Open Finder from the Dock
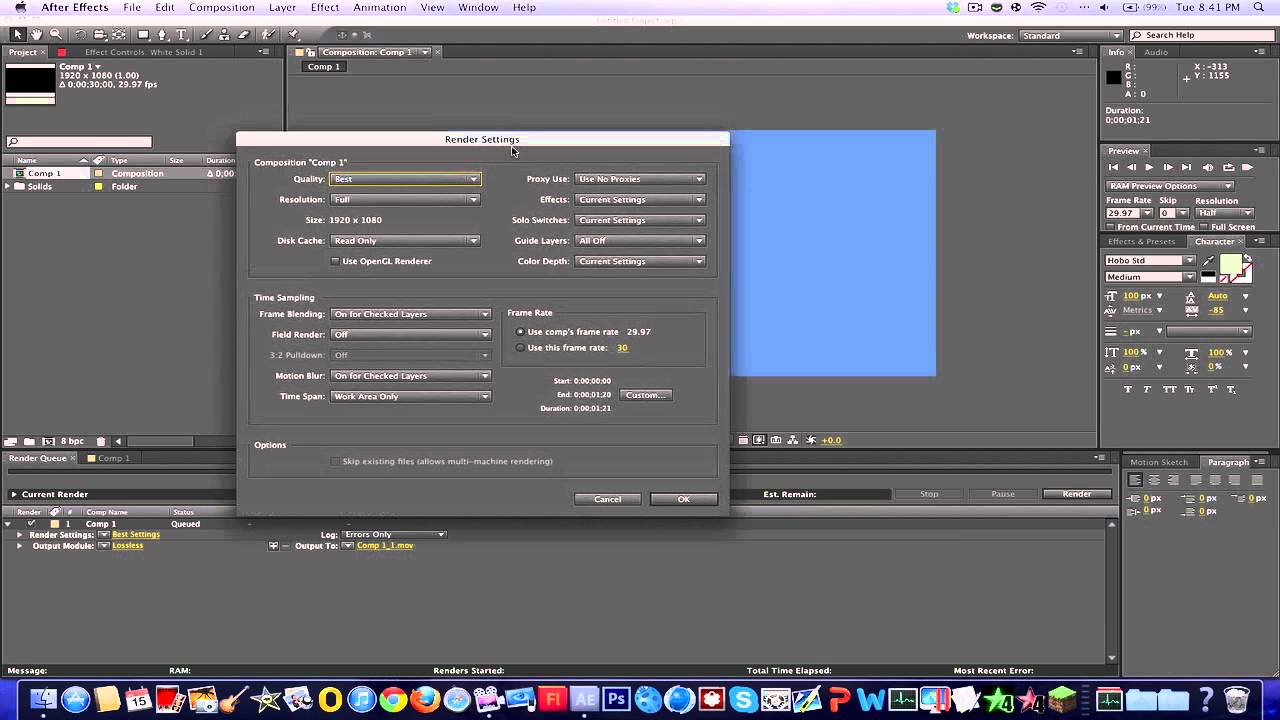This screenshot has height=720, width=1280. pyautogui.click(x=43, y=699)
